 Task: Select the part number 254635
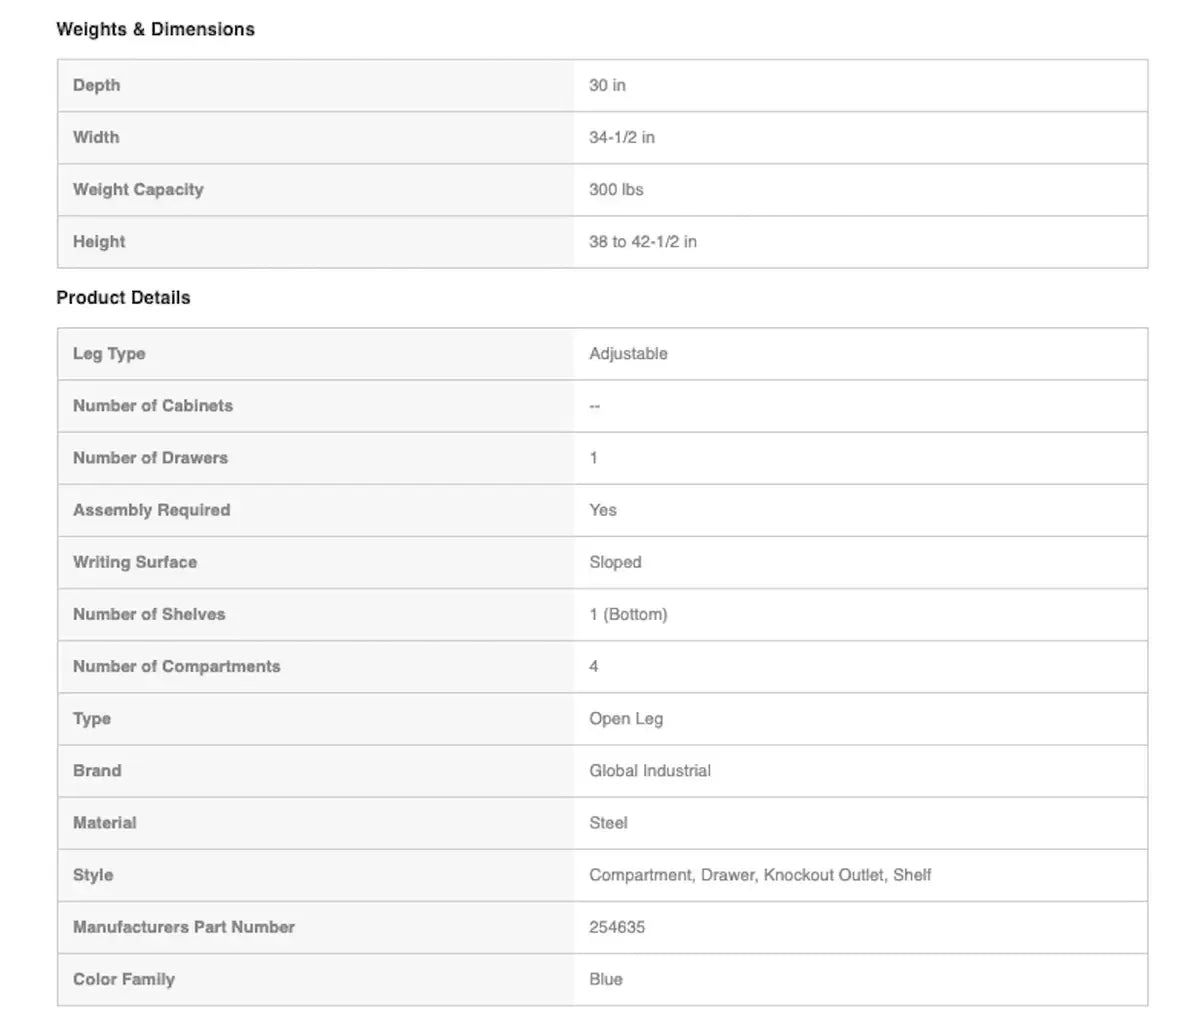pyautogui.click(x=617, y=927)
